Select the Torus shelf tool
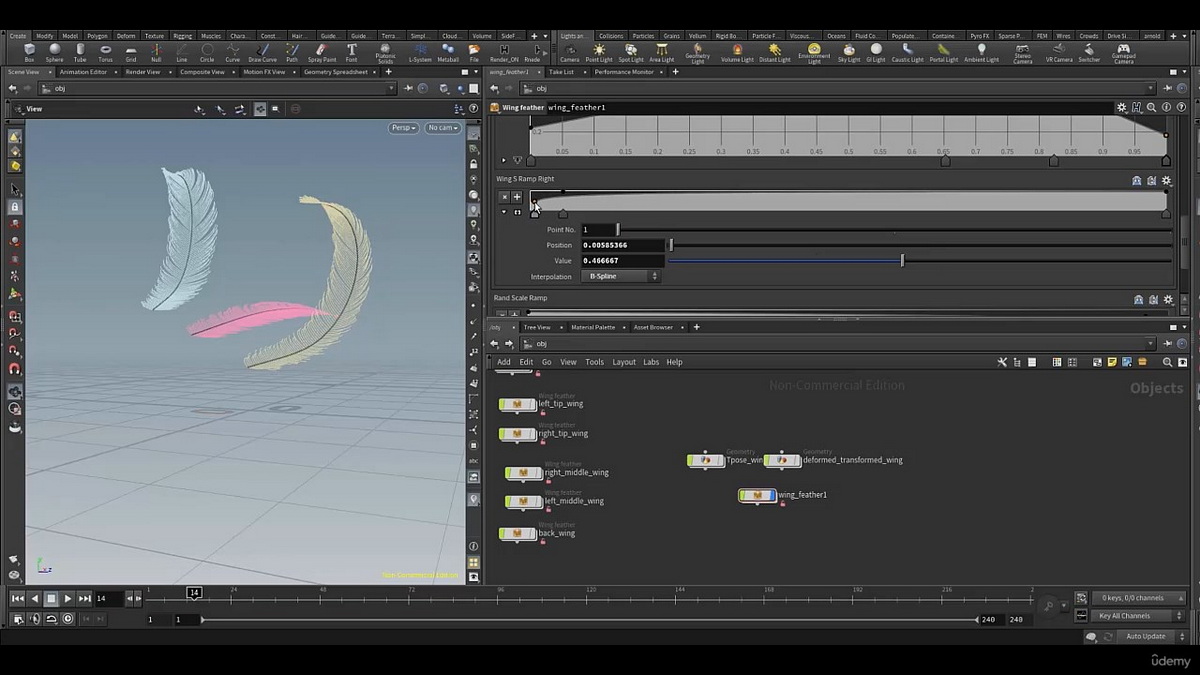 click(x=105, y=52)
